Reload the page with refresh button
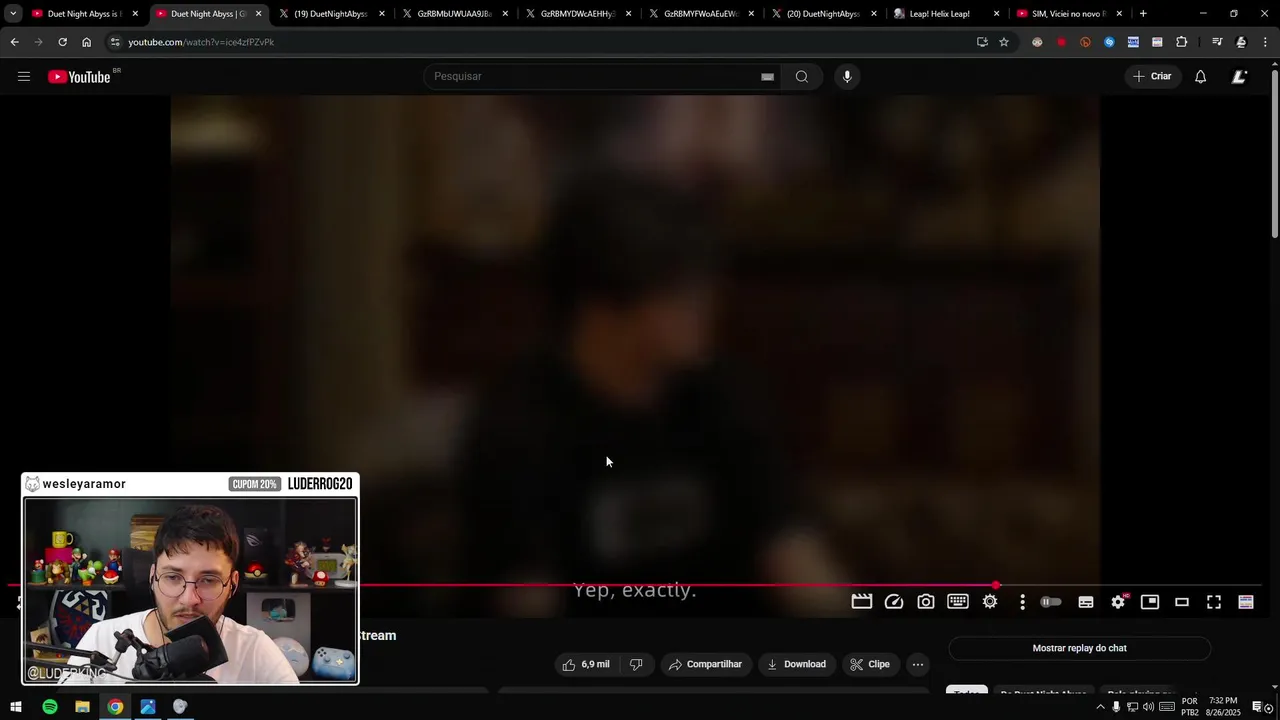 62,42
